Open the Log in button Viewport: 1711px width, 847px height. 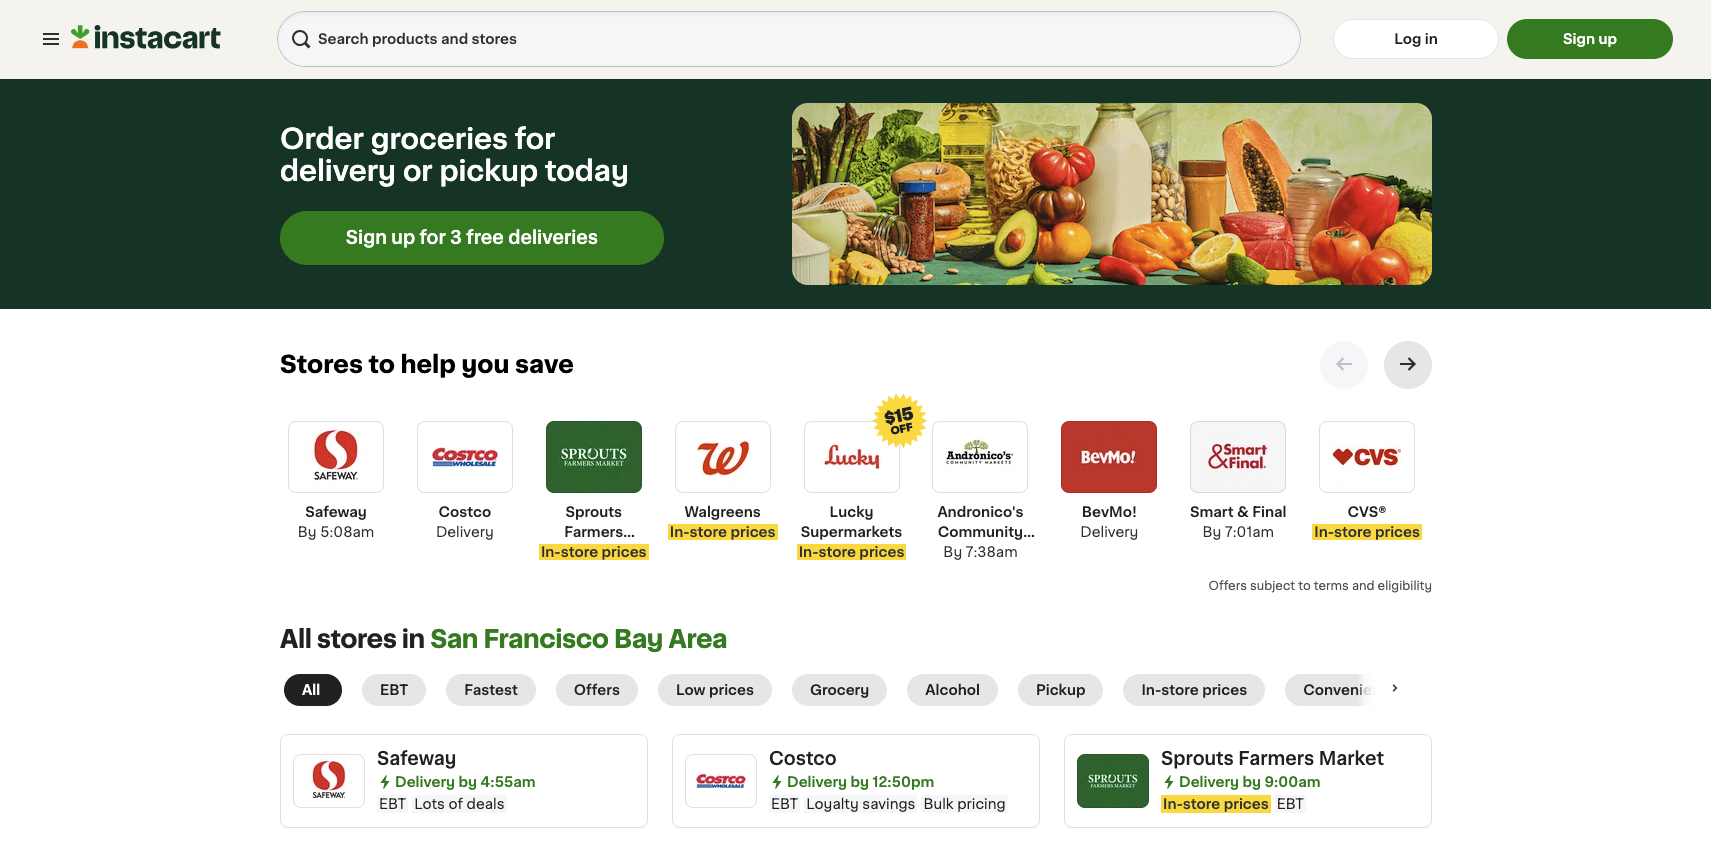[x=1416, y=39]
